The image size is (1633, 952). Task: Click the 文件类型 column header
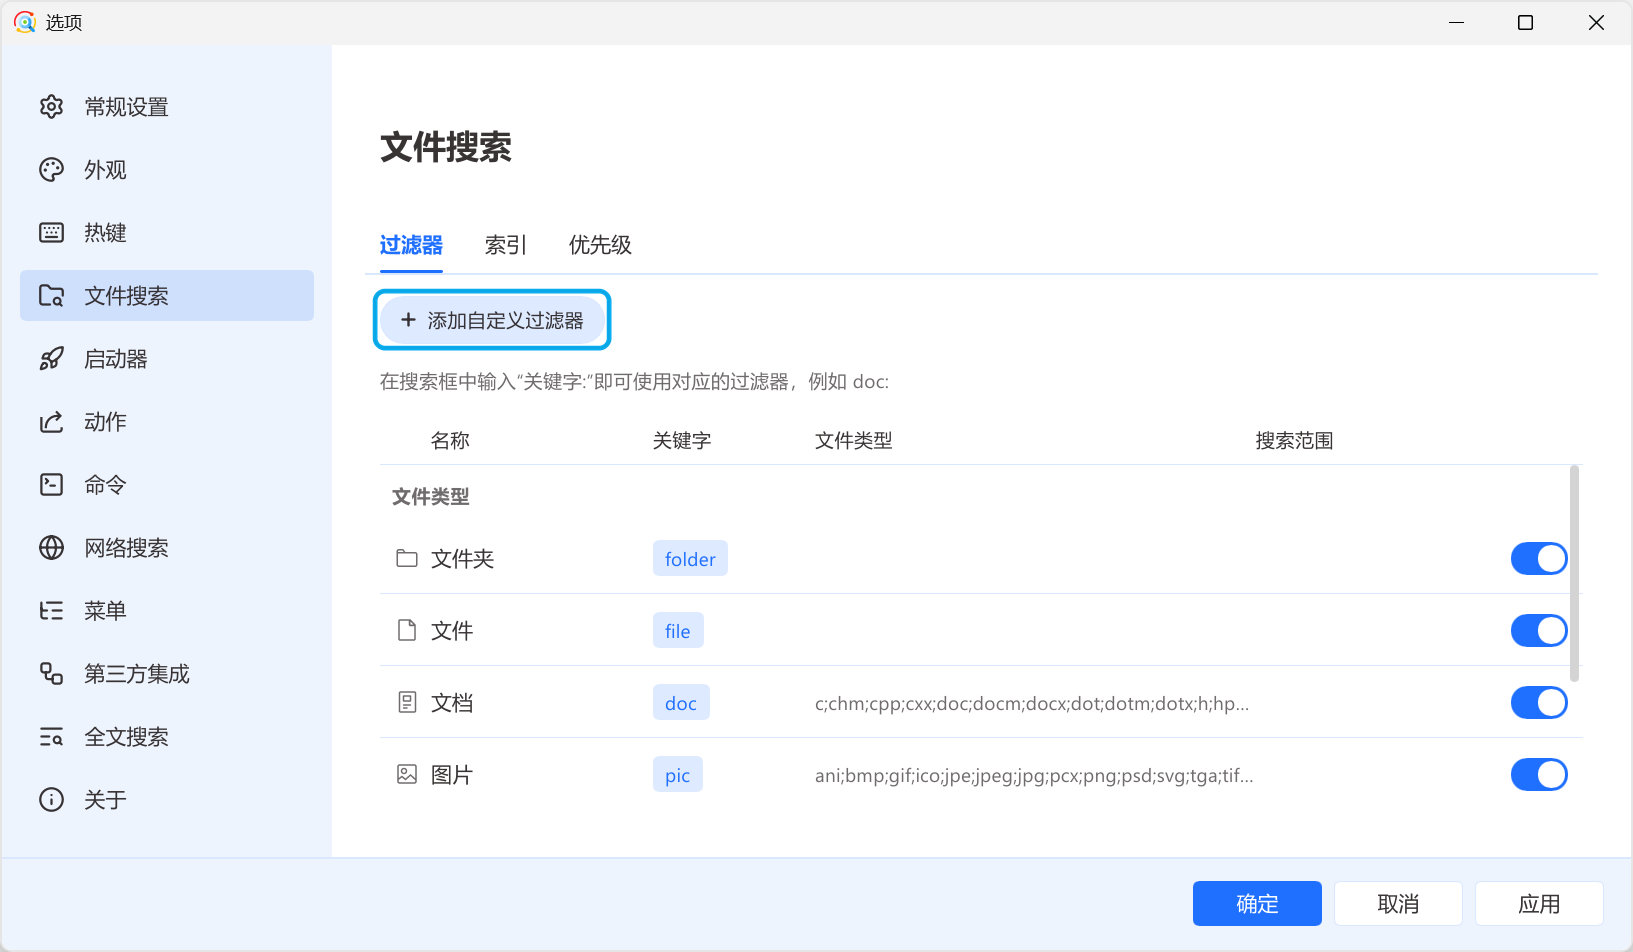(x=854, y=441)
